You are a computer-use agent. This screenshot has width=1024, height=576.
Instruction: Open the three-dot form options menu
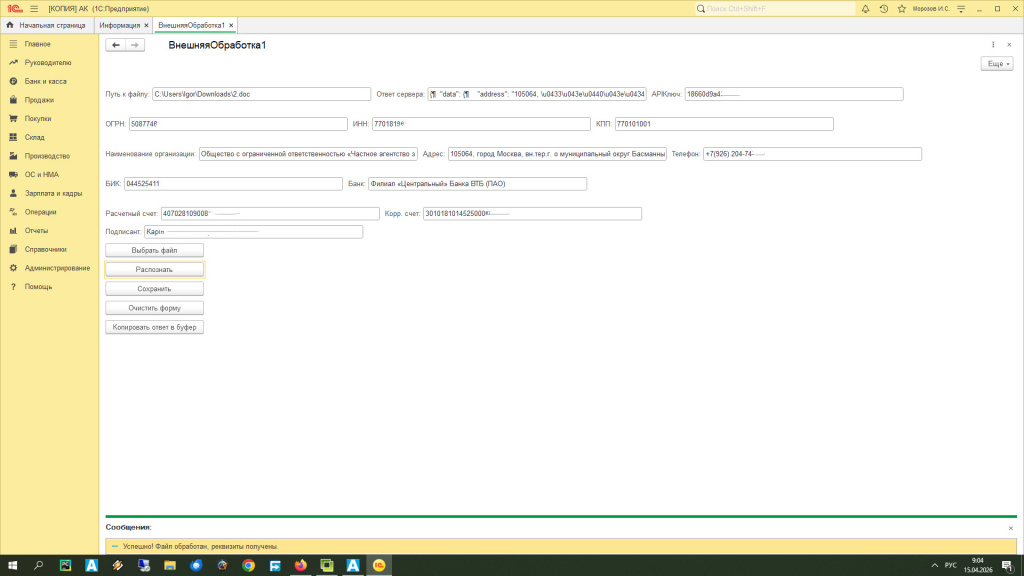(x=993, y=45)
